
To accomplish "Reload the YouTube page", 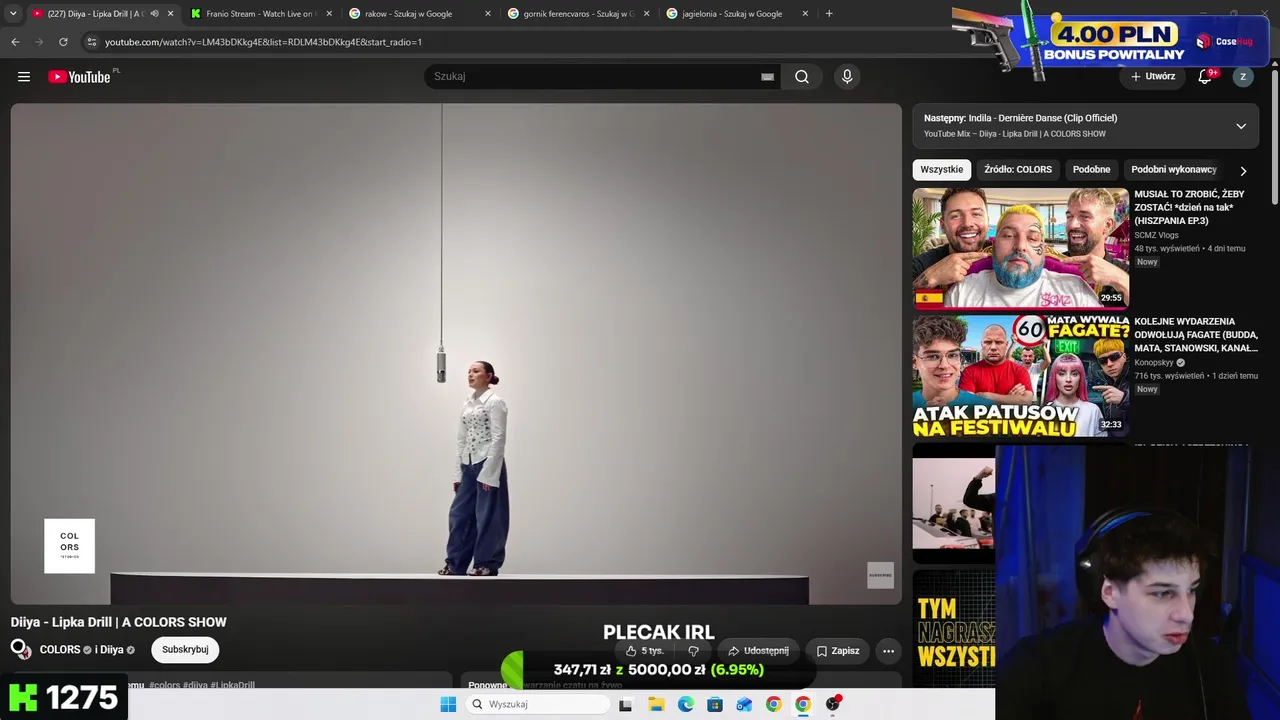I will click(x=63, y=42).
